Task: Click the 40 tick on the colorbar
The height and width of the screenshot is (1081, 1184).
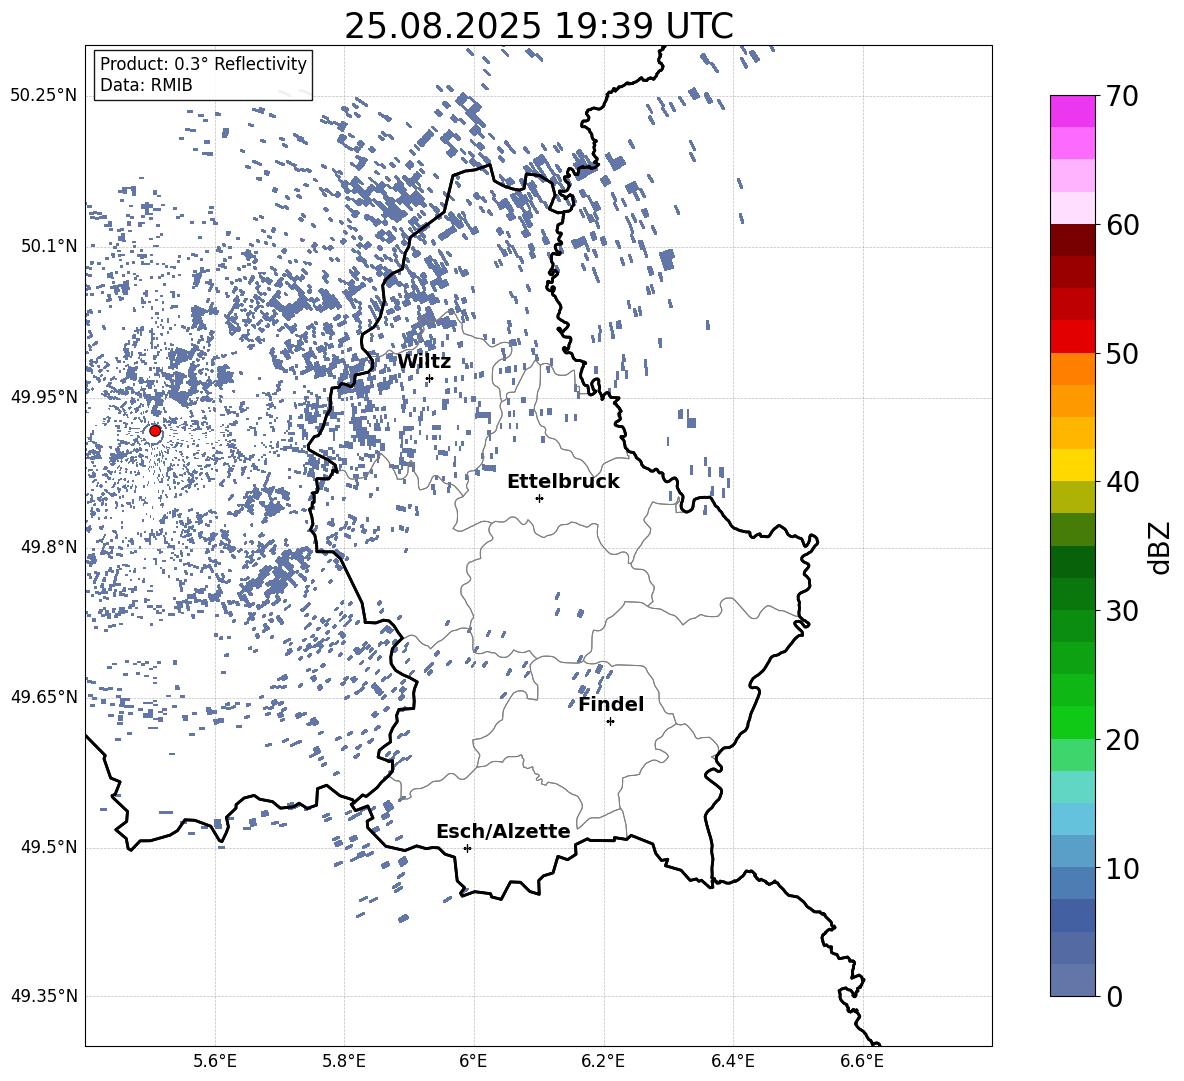Action: click(1122, 482)
